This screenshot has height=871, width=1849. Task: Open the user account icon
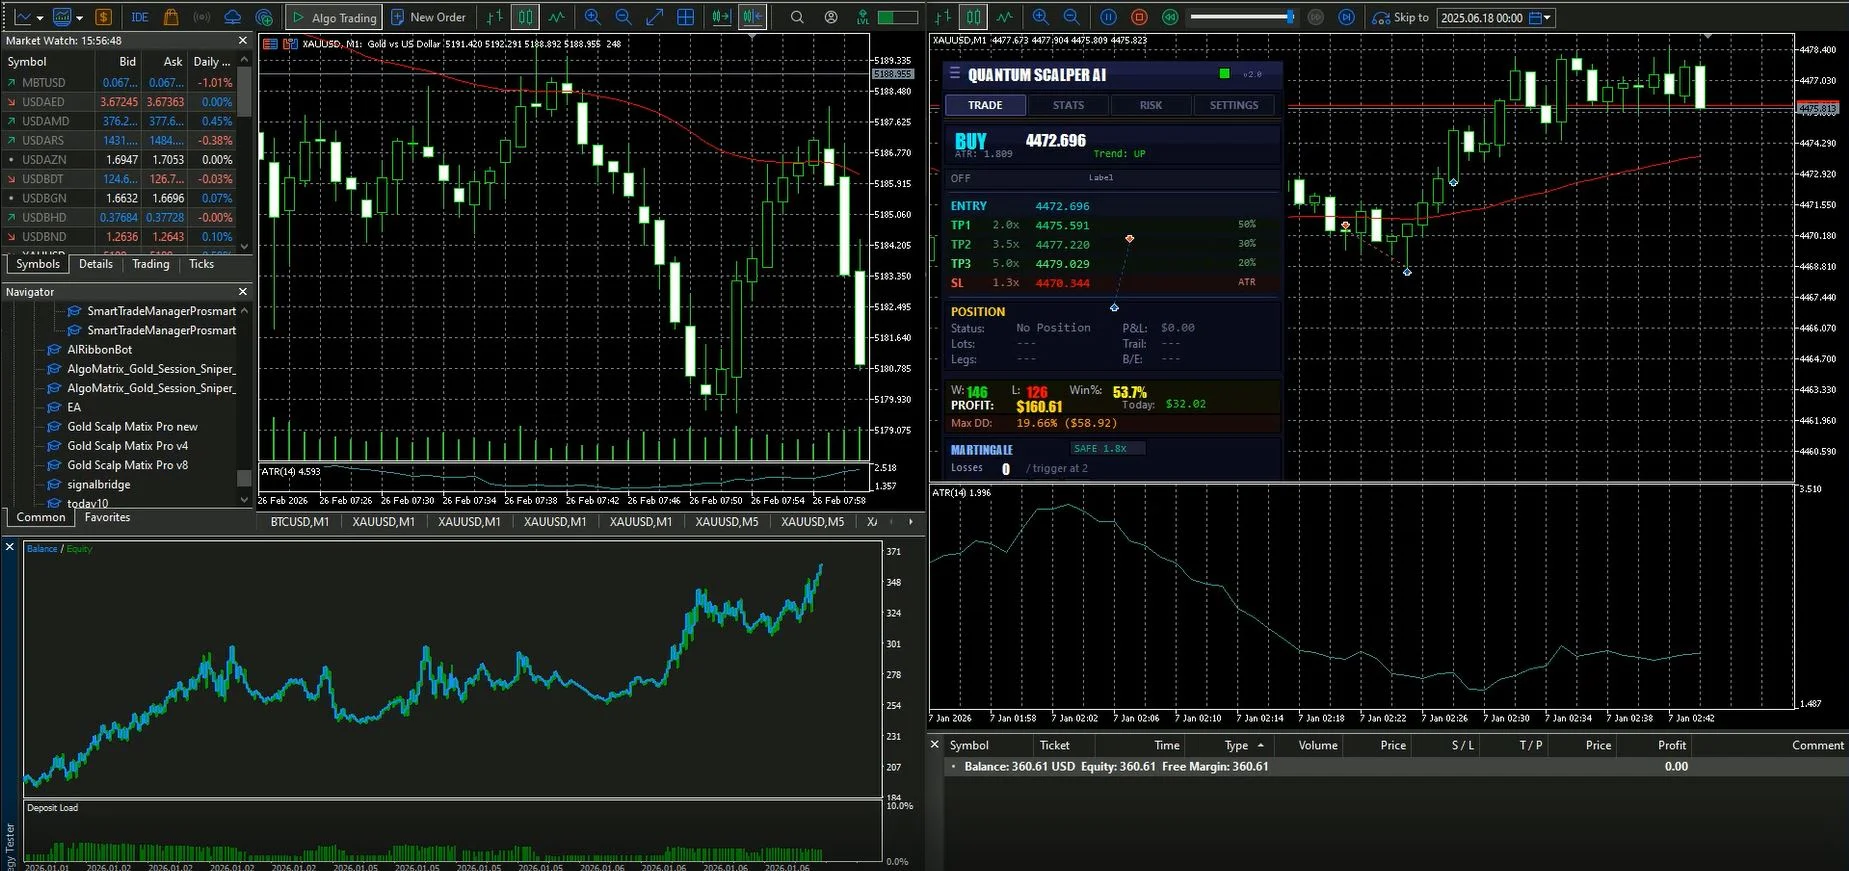point(831,17)
